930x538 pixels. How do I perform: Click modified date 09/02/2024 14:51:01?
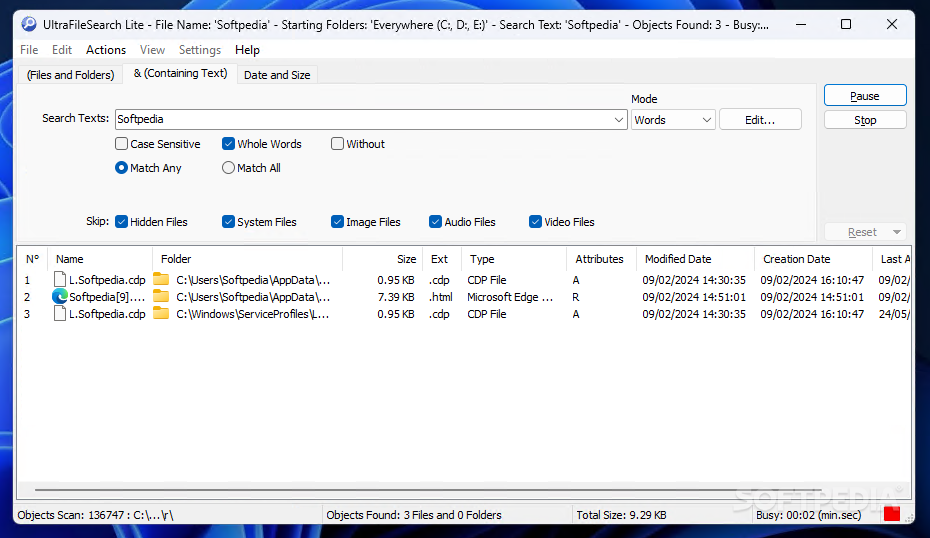[x=694, y=297]
